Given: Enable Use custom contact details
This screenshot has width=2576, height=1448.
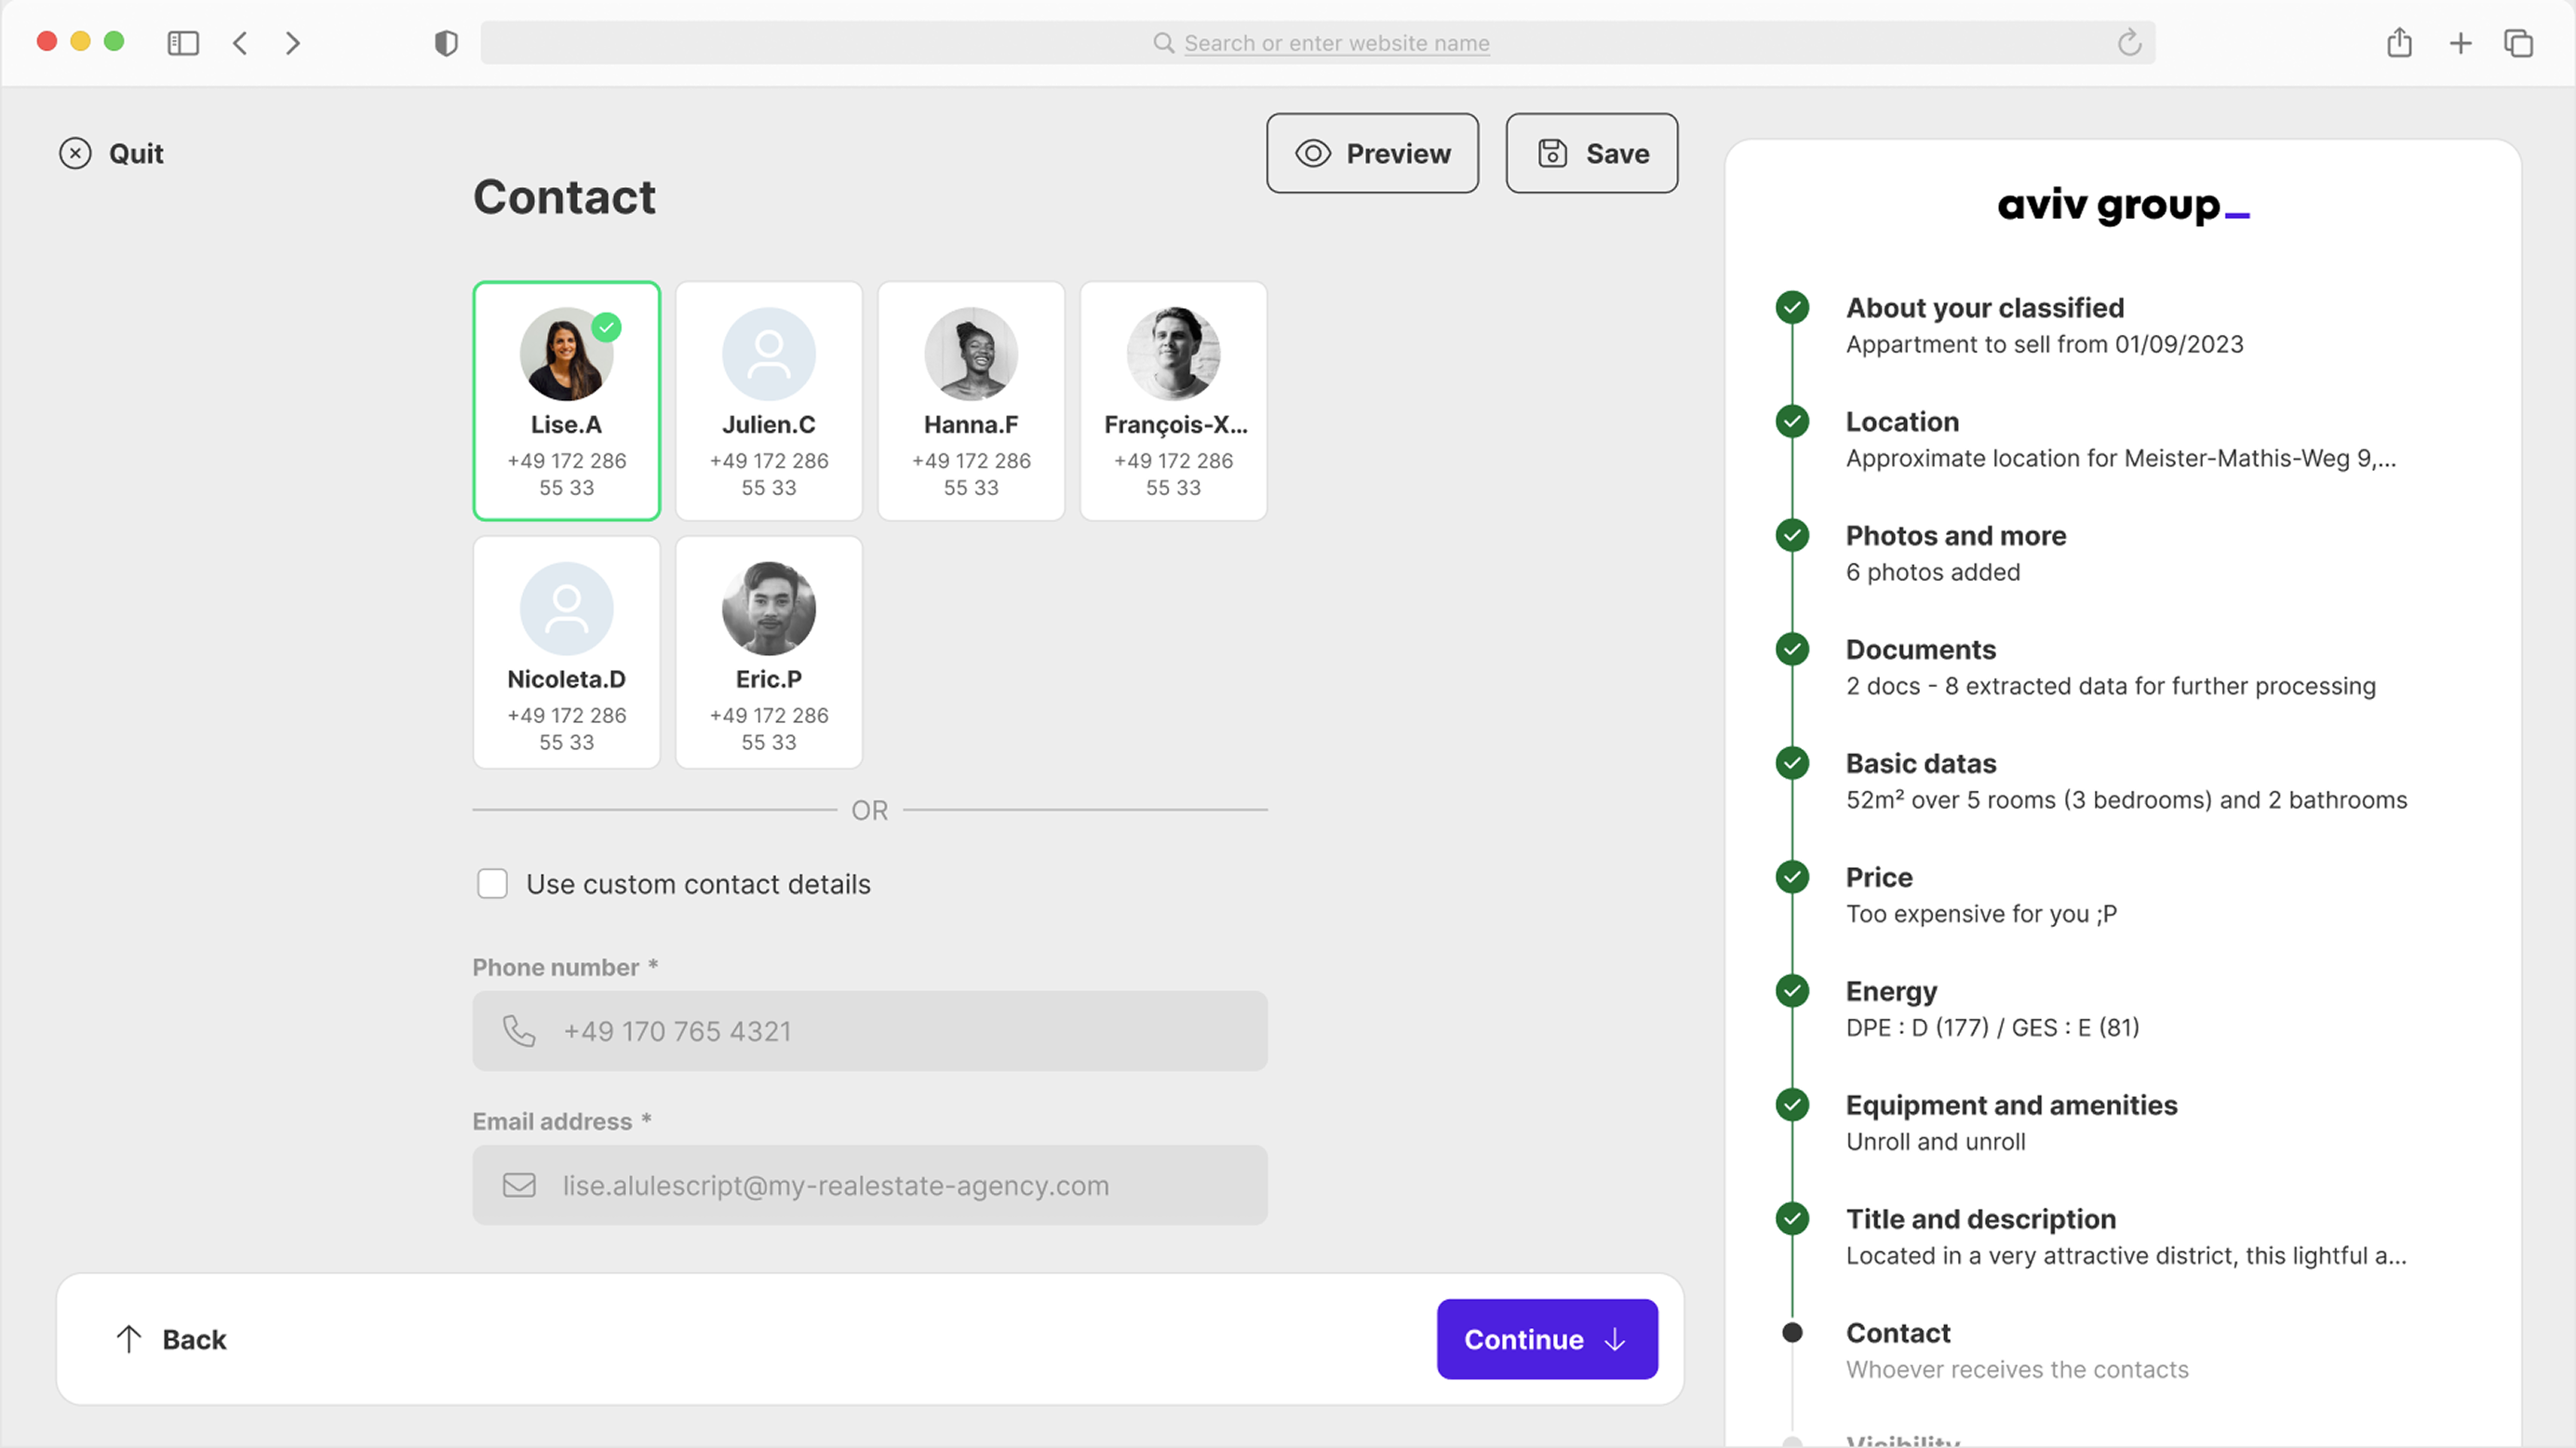Looking at the screenshot, I should click(492, 883).
